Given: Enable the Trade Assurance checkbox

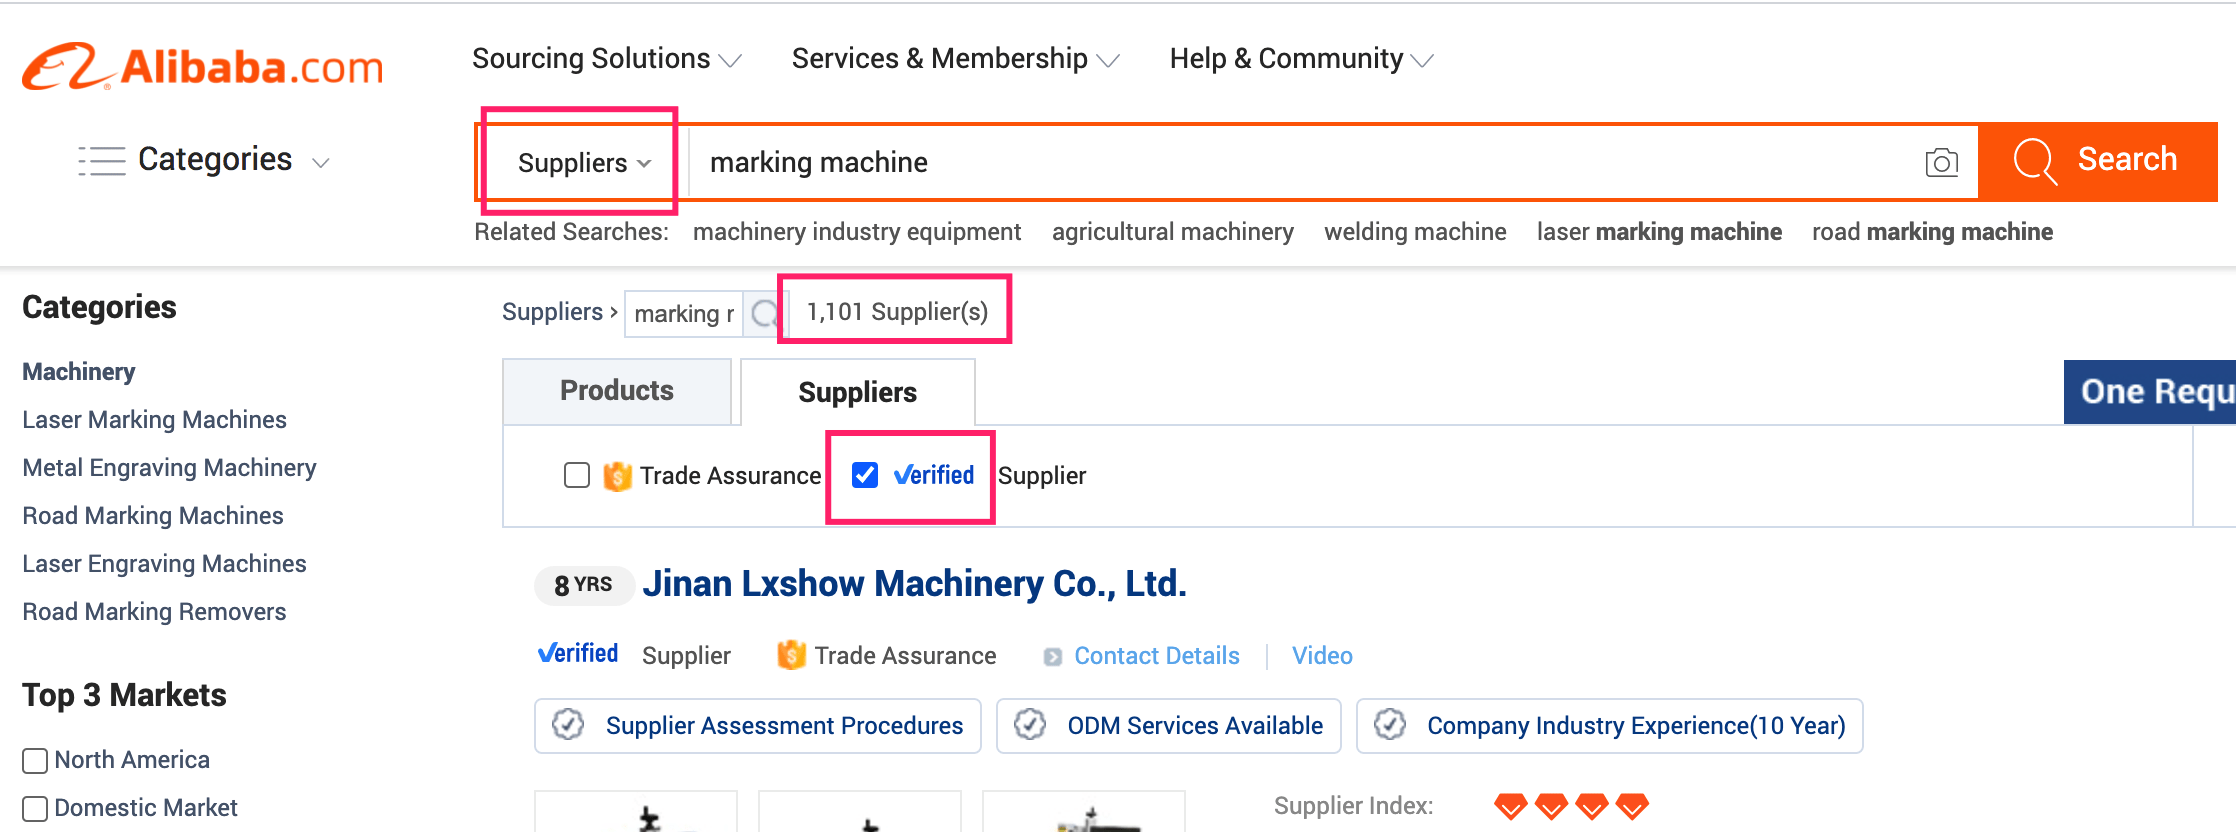Looking at the screenshot, I should point(577,475).
